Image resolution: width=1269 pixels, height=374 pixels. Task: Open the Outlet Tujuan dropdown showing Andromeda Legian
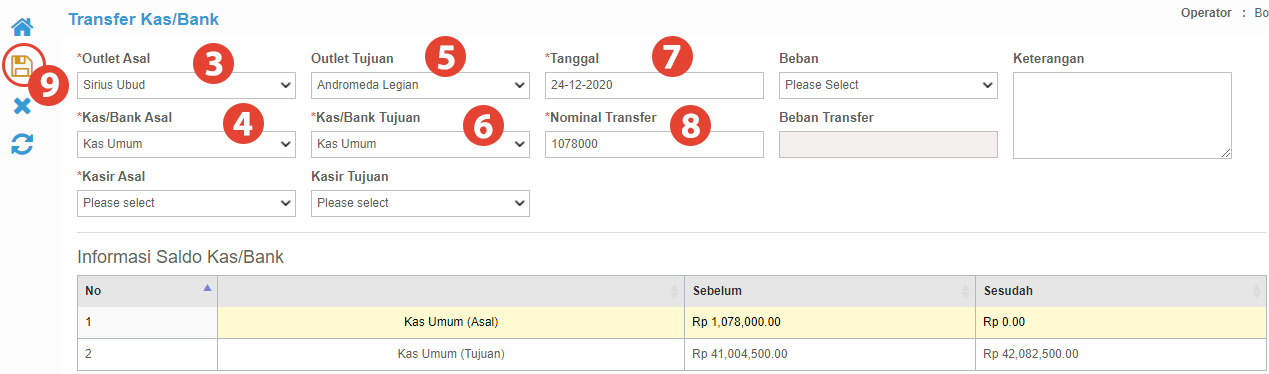pos(420,85)
